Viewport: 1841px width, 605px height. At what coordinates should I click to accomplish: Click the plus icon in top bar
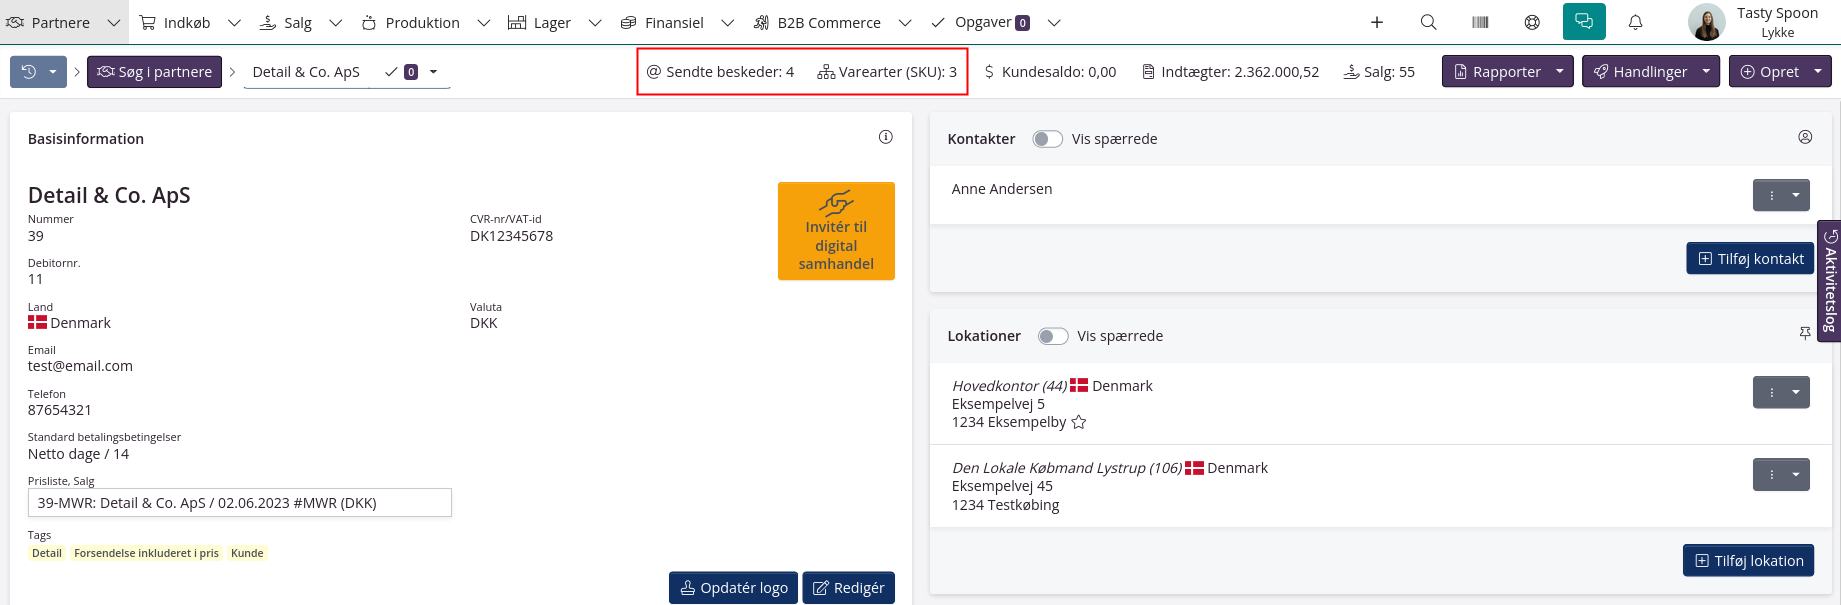(1377, 22)
